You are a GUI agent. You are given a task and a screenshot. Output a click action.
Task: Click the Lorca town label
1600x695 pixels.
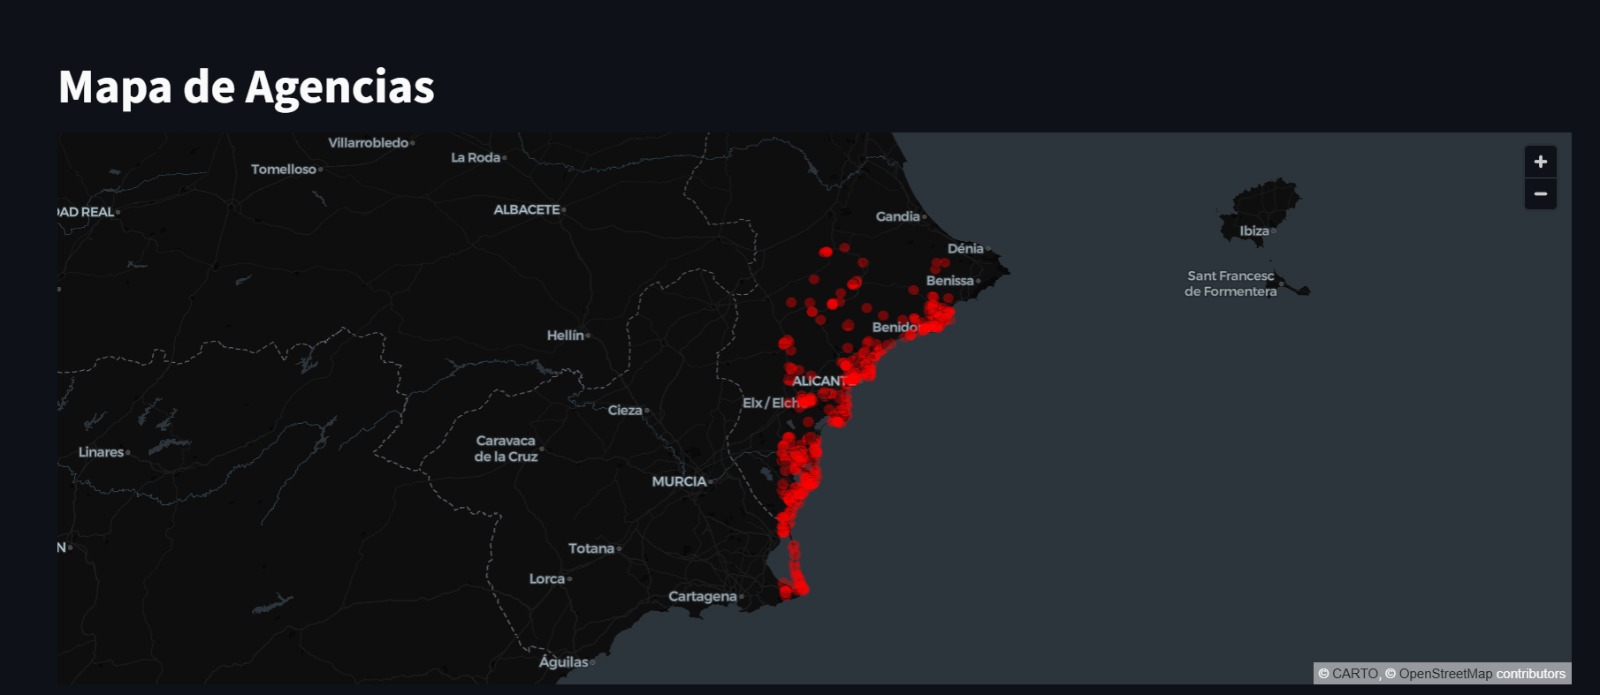pyautogui.click(x=547, y=579)
